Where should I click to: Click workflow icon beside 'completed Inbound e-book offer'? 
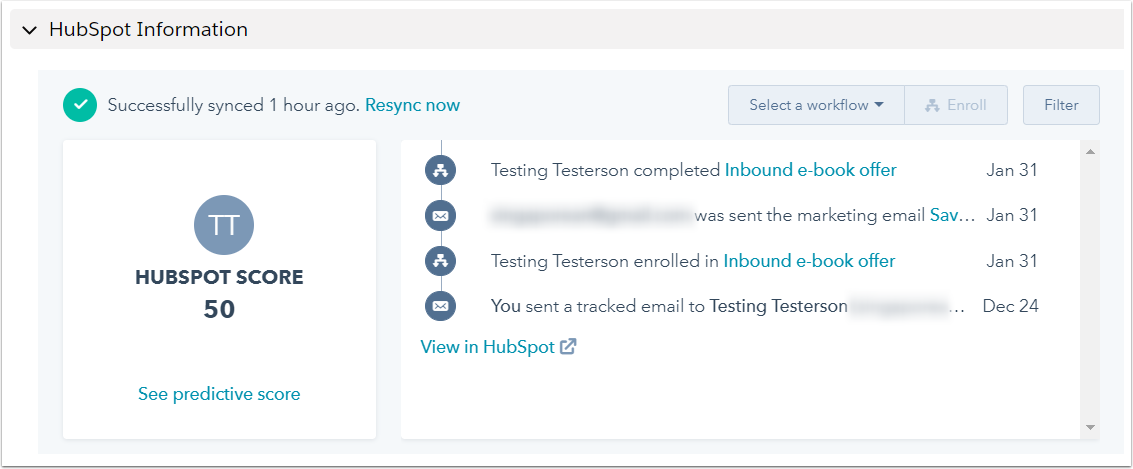[x=440, y=170]
